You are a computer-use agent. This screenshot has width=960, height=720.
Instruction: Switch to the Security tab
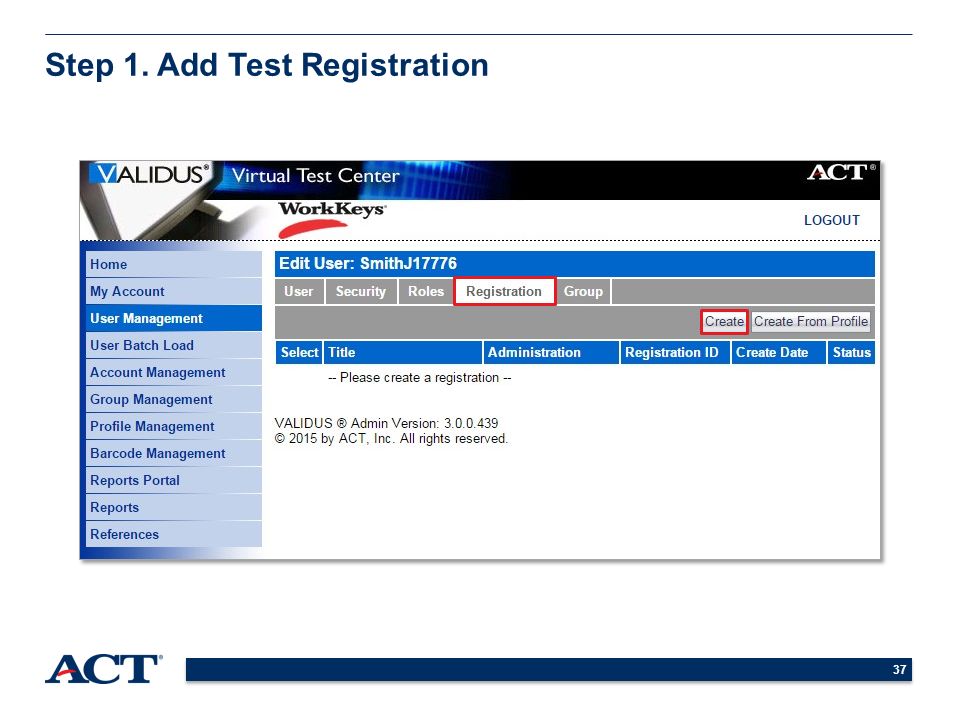click(x=361, y=291)
